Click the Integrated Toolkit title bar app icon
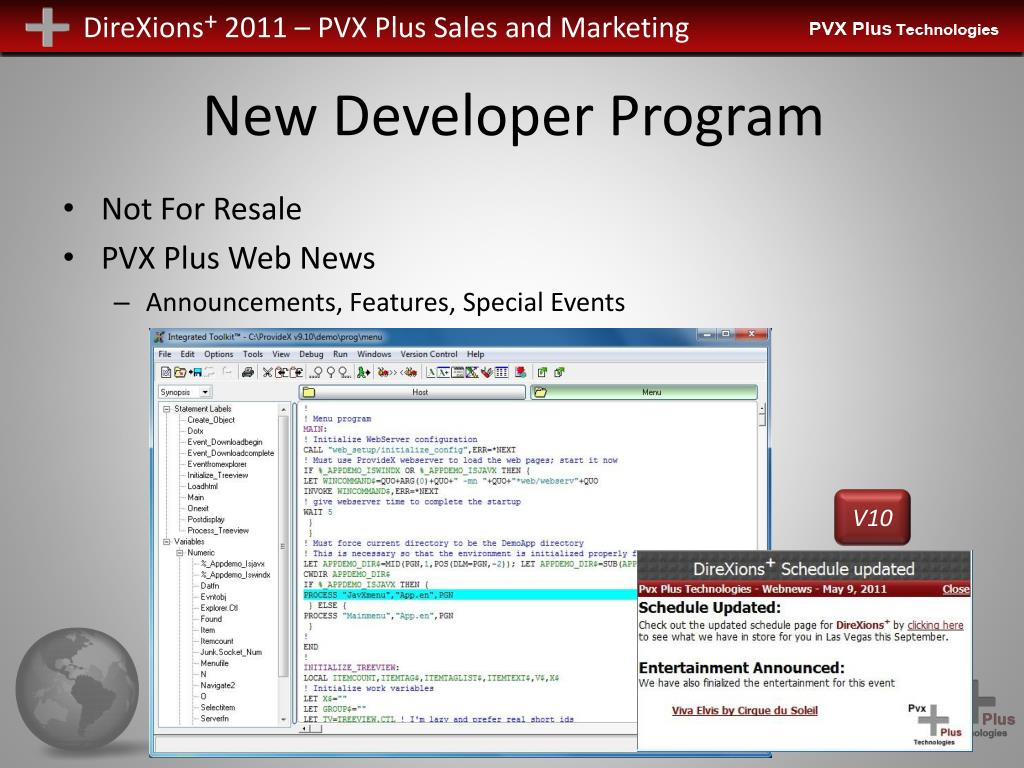The height and width of the screenshot is (768, 1024). [x=159, y=337]
